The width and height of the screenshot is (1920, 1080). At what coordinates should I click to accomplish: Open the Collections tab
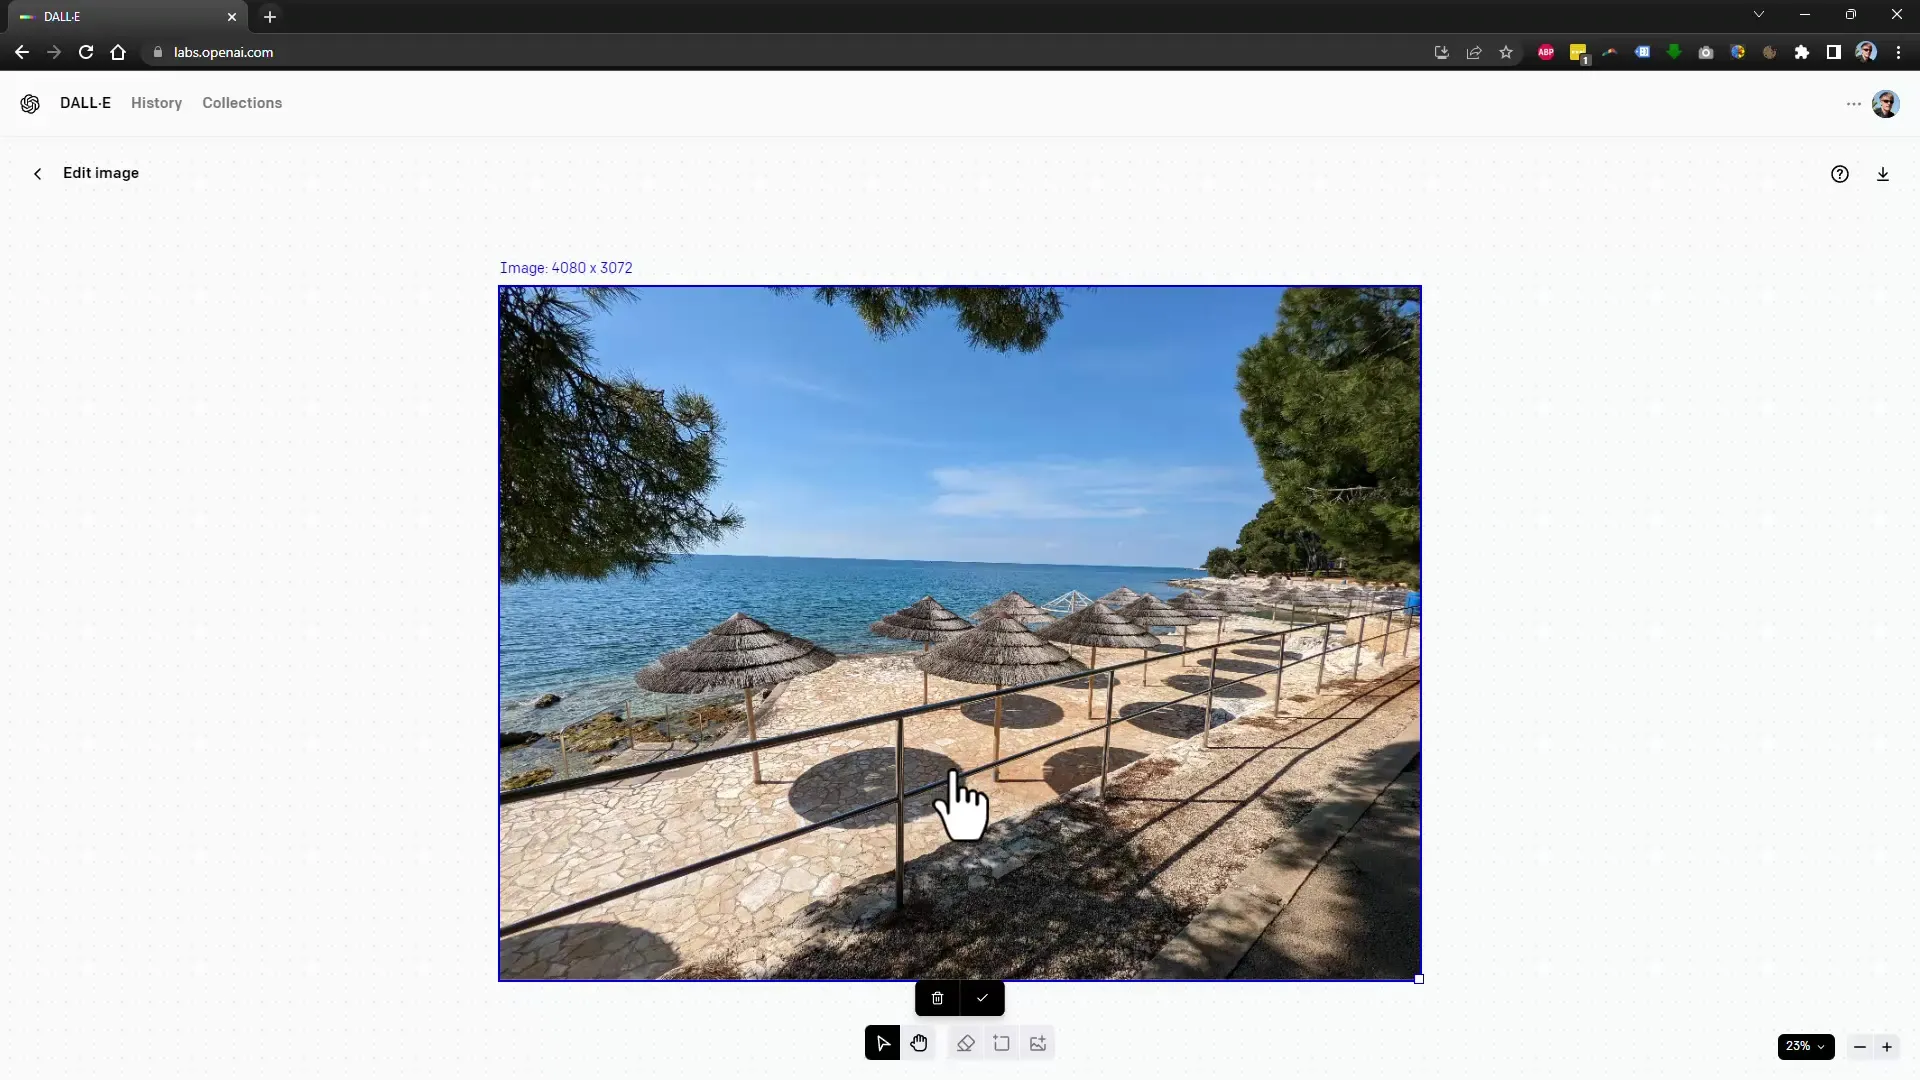point(243,102)
